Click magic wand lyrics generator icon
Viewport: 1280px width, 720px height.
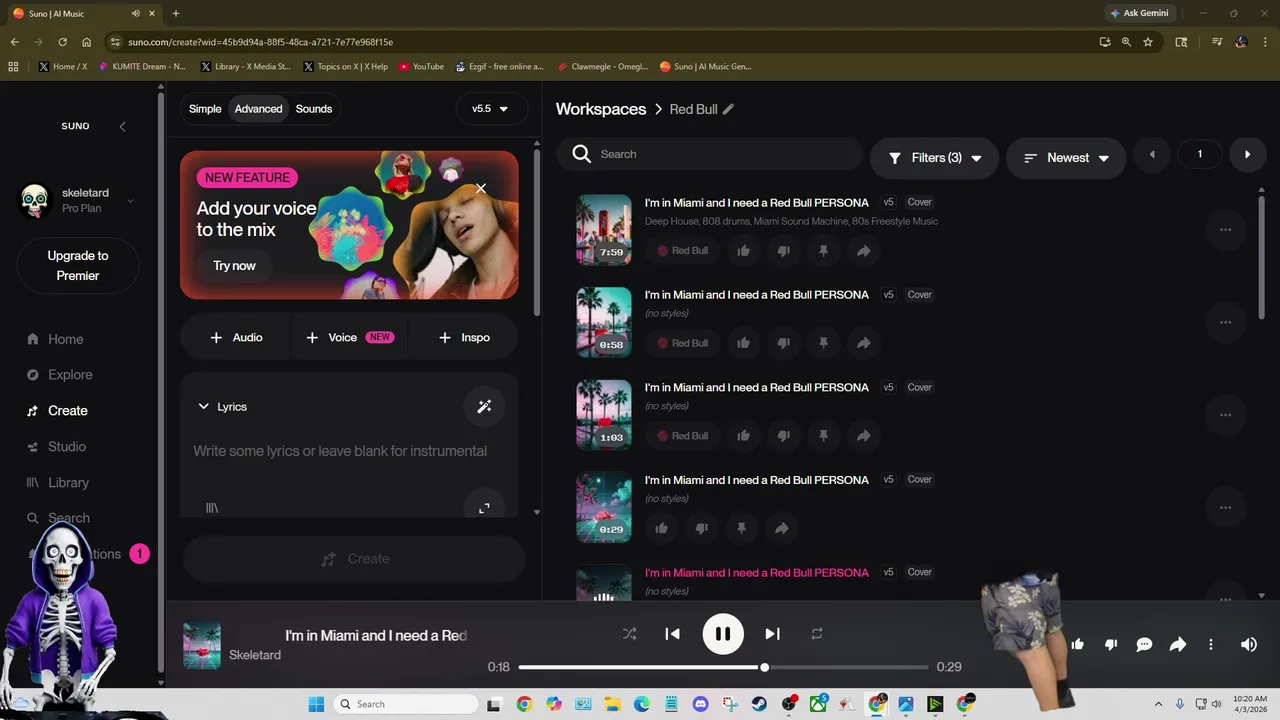484,407
